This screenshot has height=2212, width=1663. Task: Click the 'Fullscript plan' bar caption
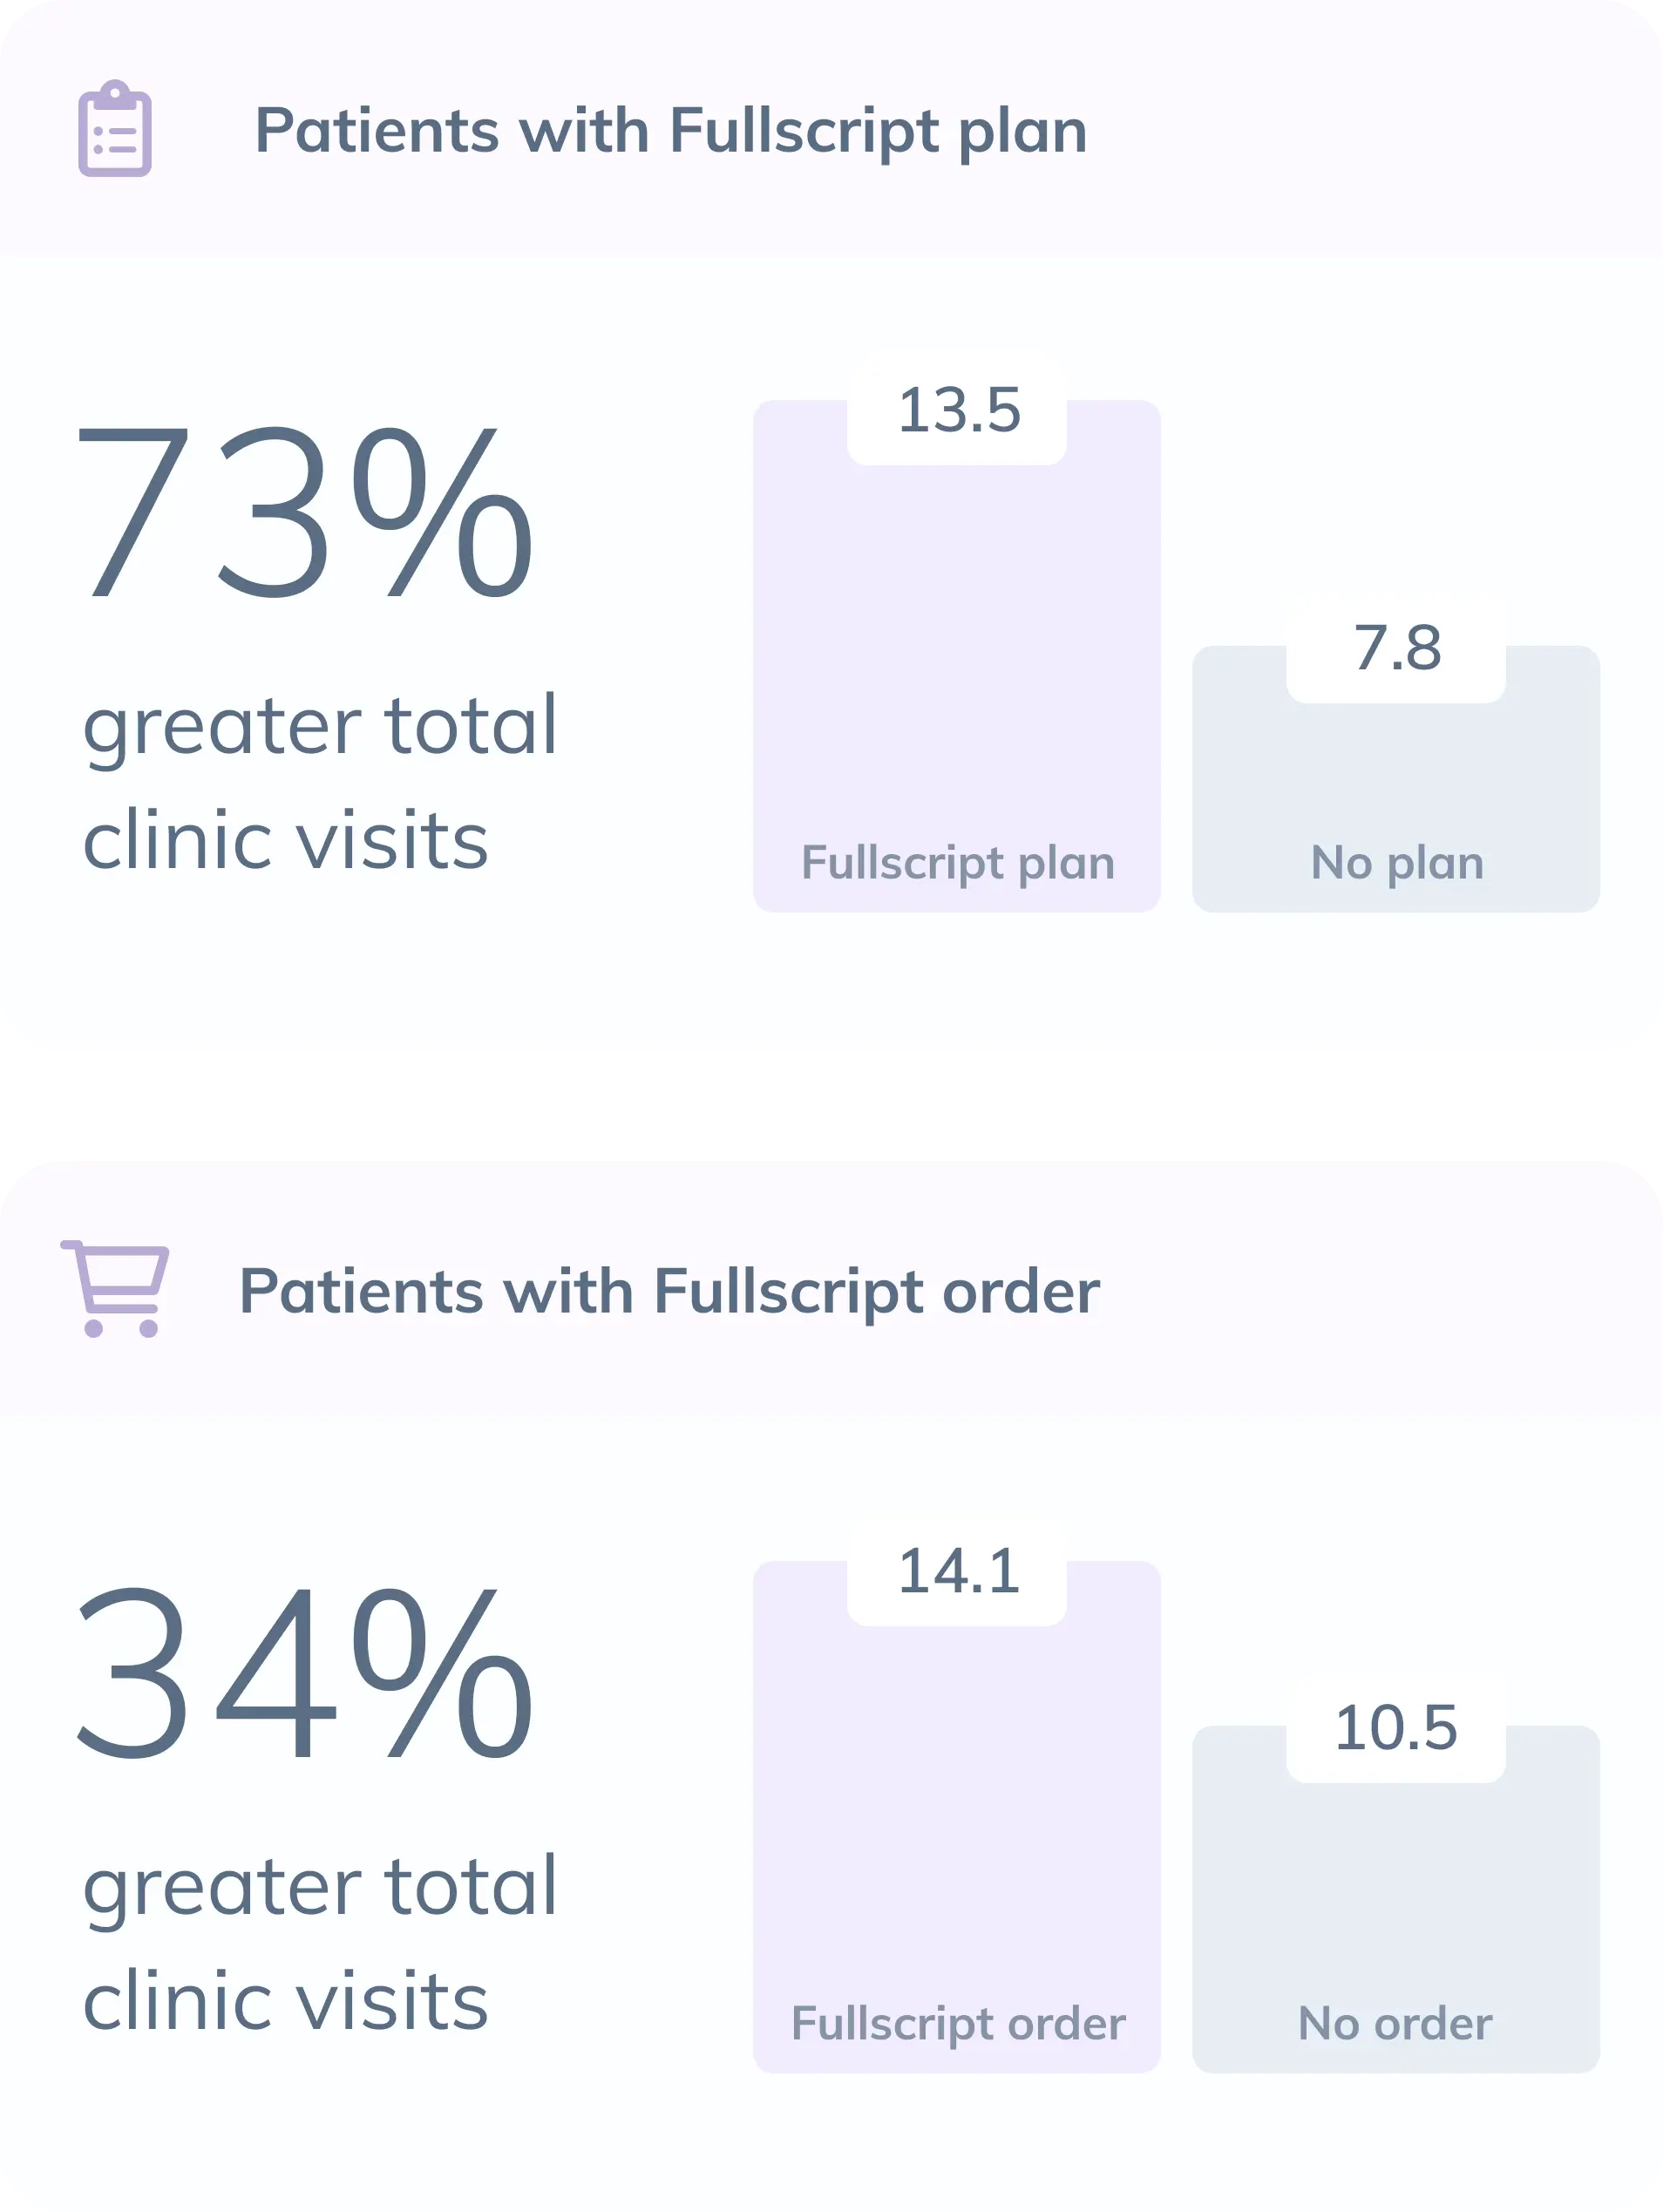(x=957, y=863)
